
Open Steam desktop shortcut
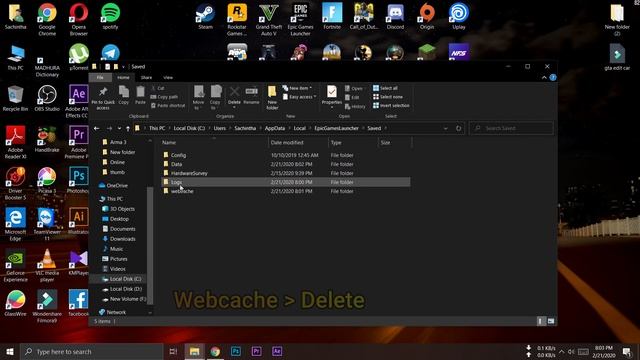[x=205, y=17]
